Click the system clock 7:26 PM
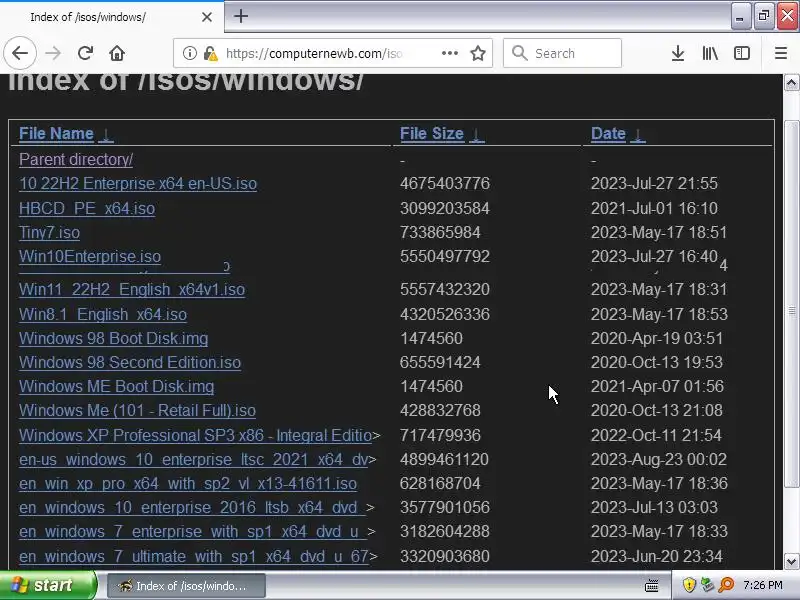 click(x=763, y=585)
